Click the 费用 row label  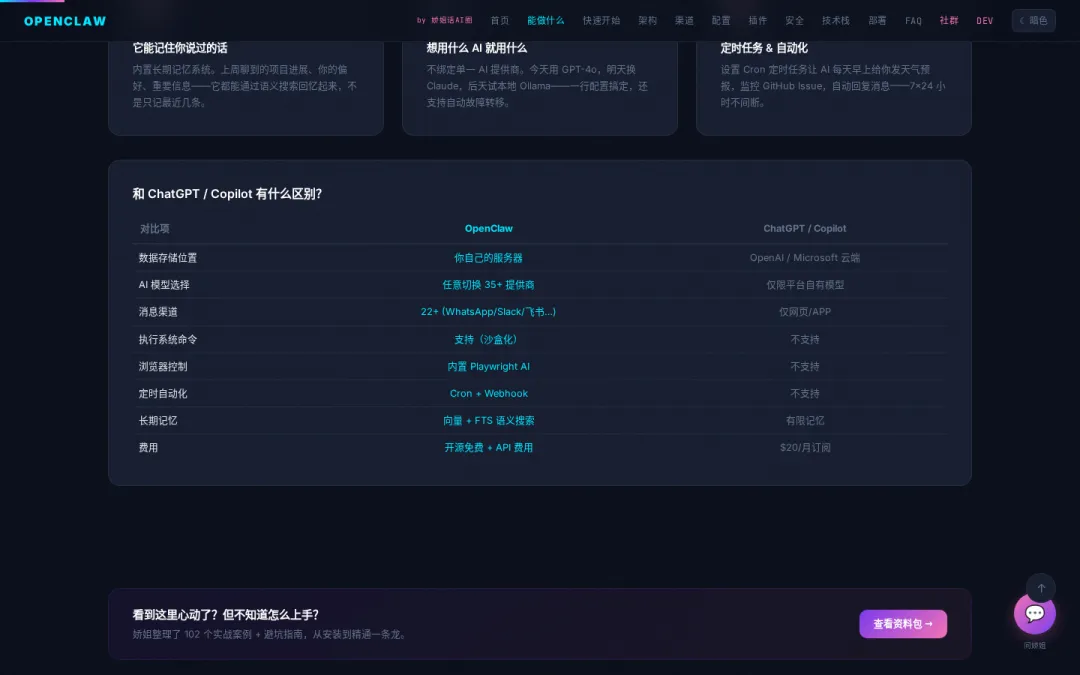[148, 448]
